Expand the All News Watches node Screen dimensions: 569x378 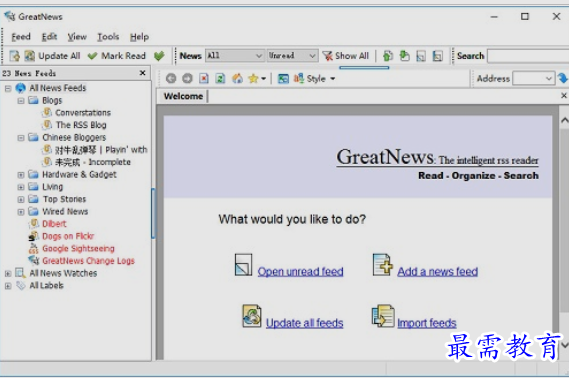[8, 274]
